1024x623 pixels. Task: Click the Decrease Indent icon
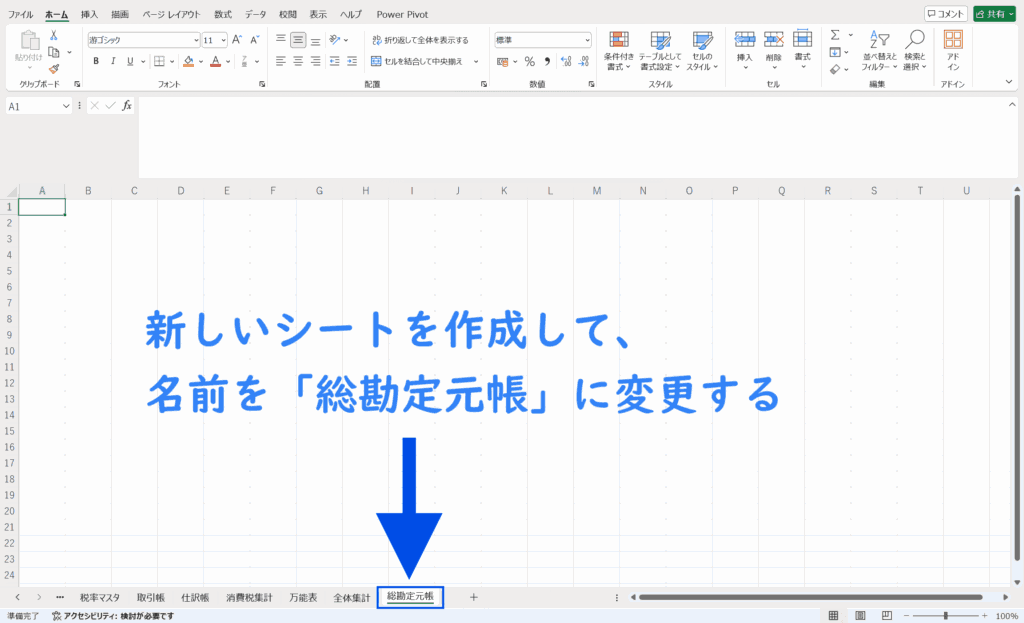[x=334, y=61]
